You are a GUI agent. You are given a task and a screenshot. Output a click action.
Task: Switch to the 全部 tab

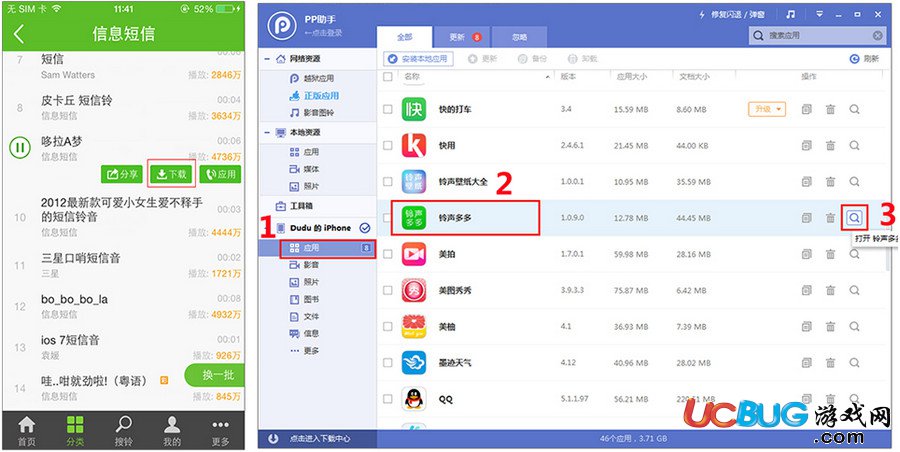click(x=405, y=37)
